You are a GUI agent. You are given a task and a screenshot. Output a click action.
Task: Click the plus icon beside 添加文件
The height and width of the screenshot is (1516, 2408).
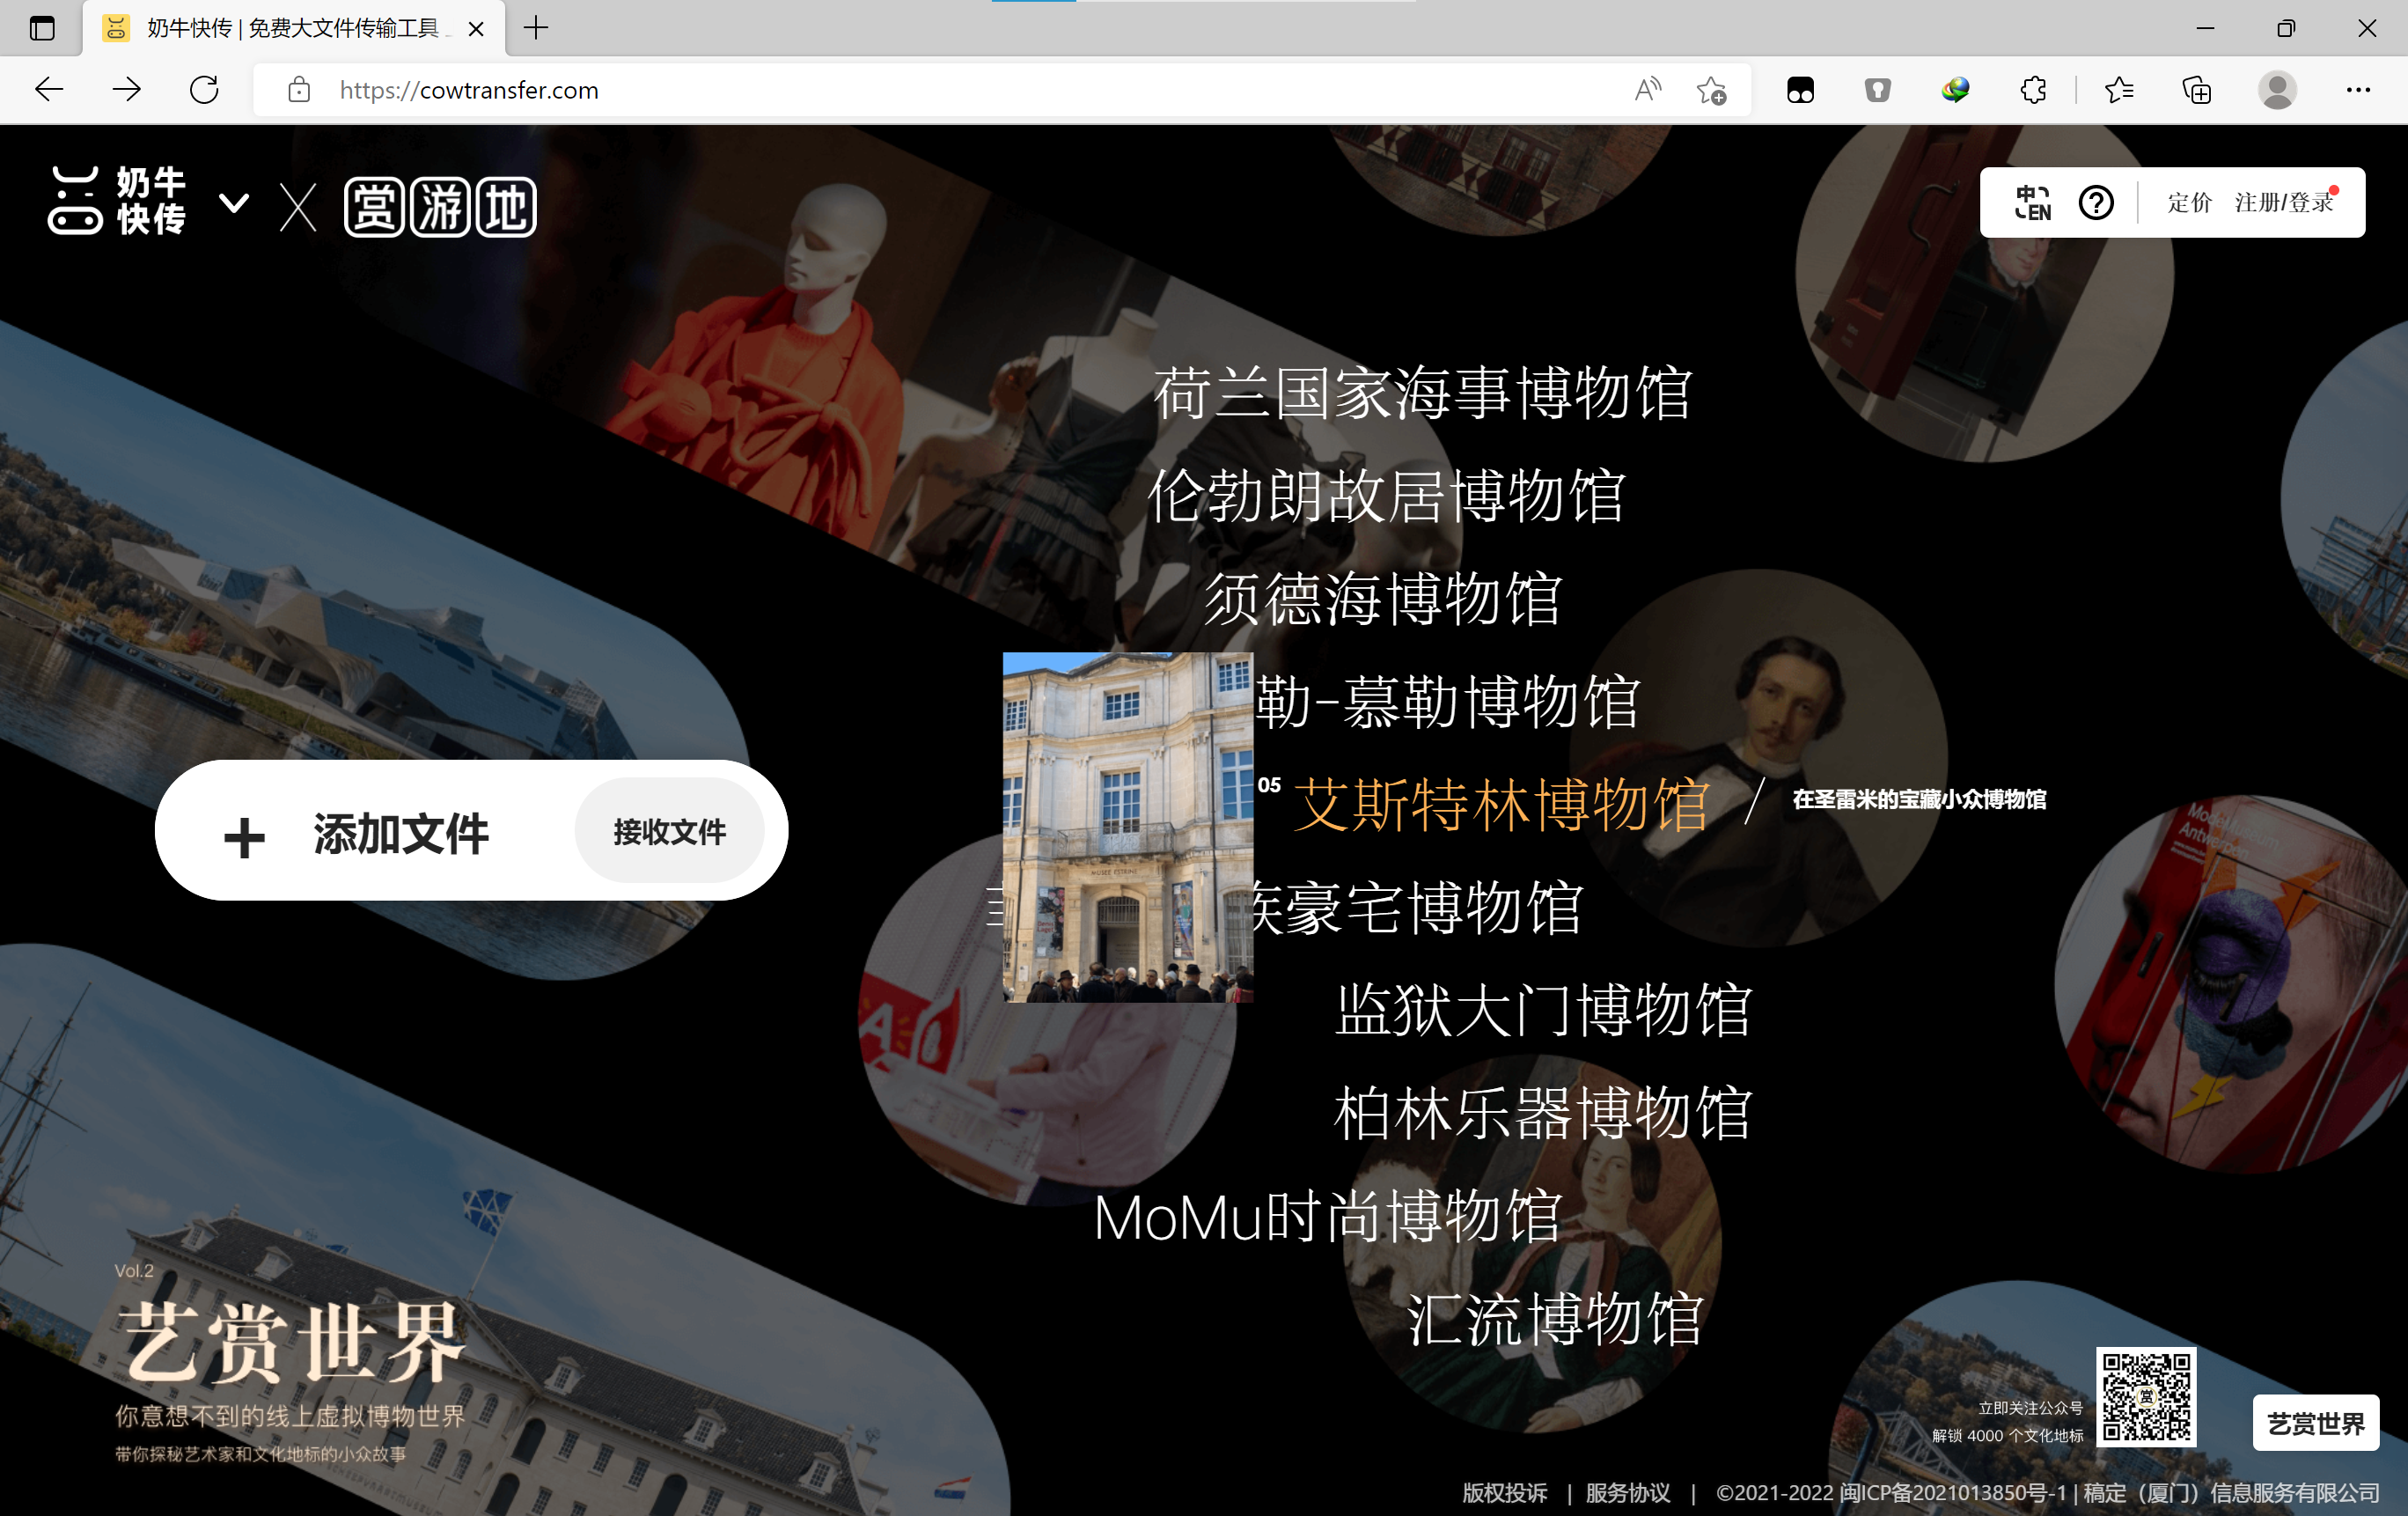[244, 838]
